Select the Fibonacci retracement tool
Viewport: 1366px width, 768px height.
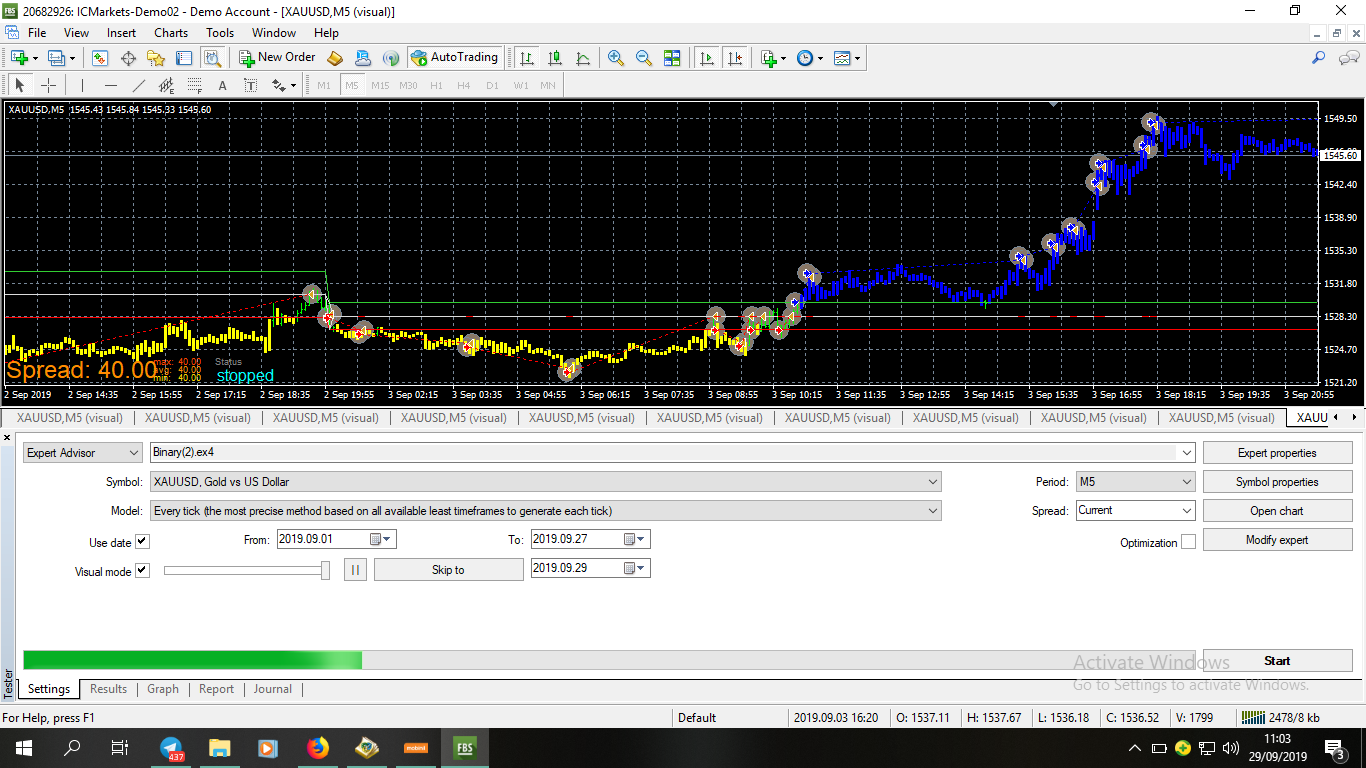pos(195,85)
